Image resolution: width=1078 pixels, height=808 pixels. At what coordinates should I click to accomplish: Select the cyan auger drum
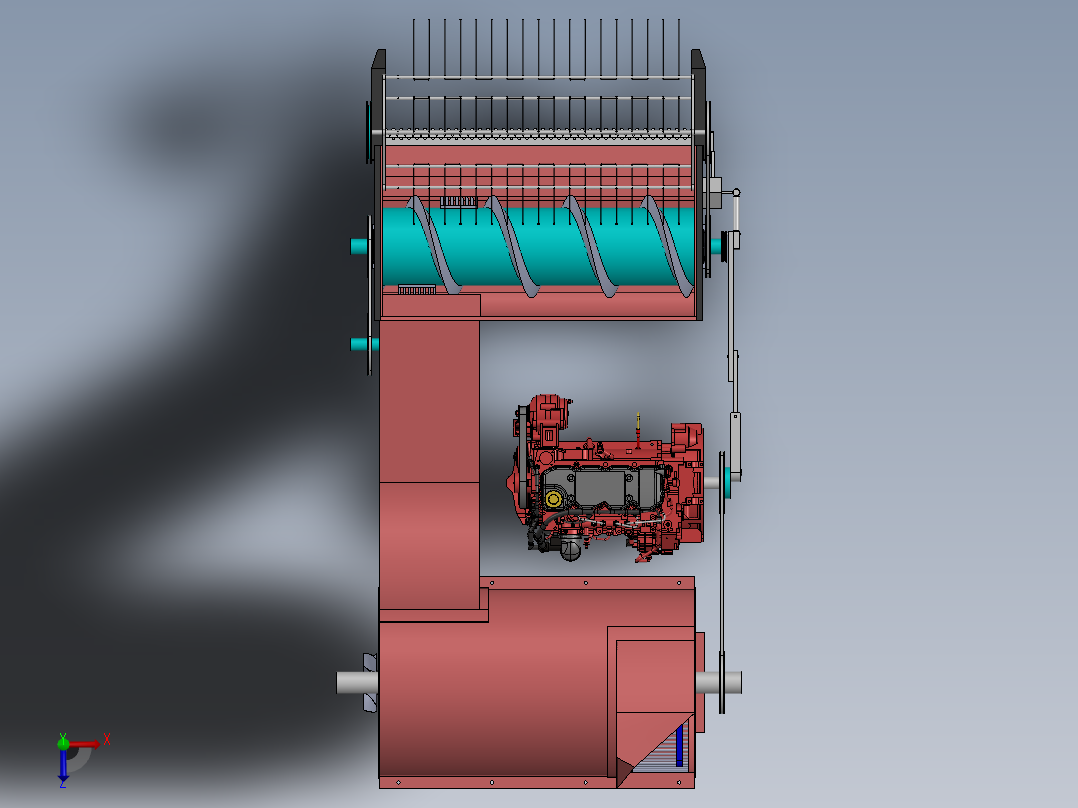click(x=538, y=248)
